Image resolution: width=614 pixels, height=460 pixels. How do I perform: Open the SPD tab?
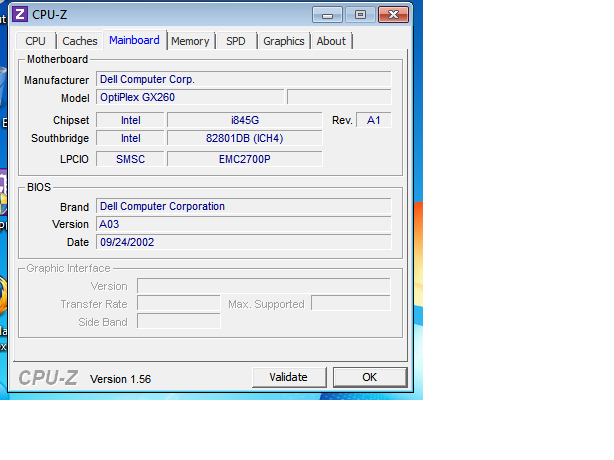(x=235, y=41)
